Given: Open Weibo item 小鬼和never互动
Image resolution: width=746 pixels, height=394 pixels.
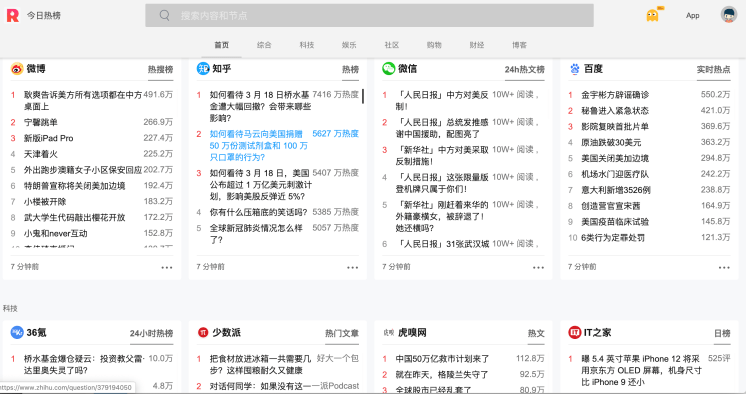Looking at the screenshot, I should pyautogui.click(x=56, y=233).
